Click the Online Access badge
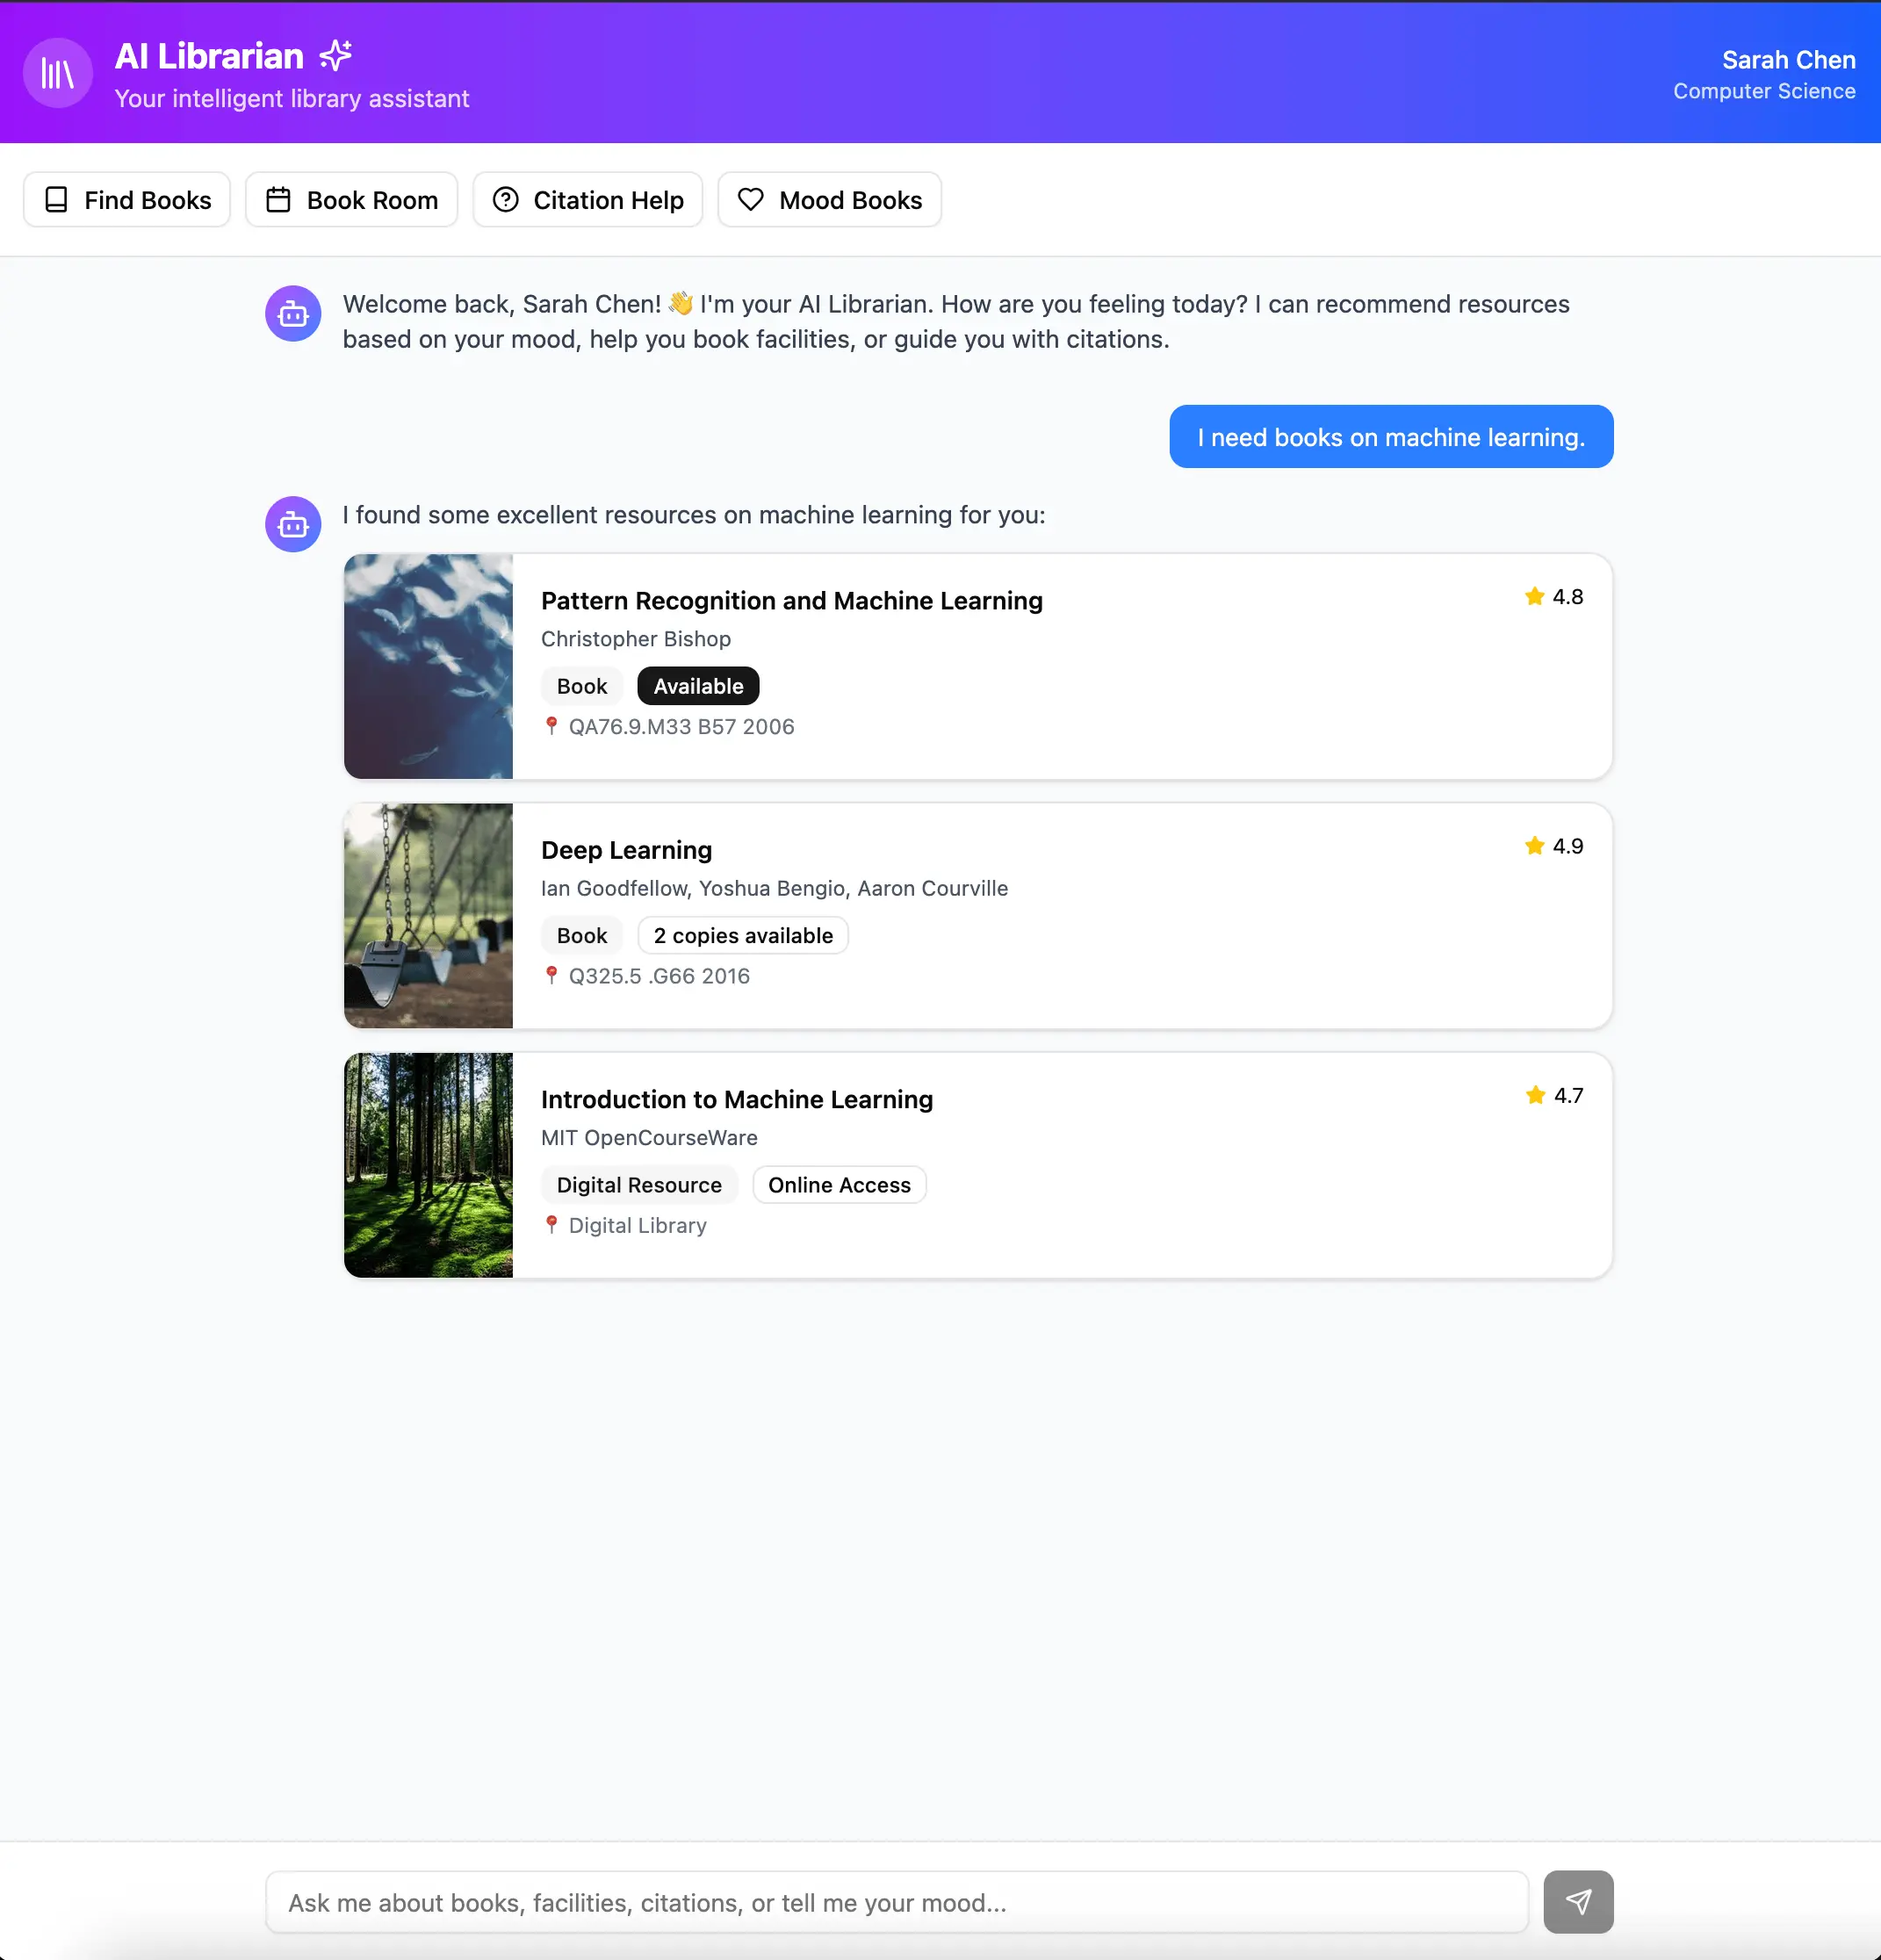 click(x=839, y=1185)
